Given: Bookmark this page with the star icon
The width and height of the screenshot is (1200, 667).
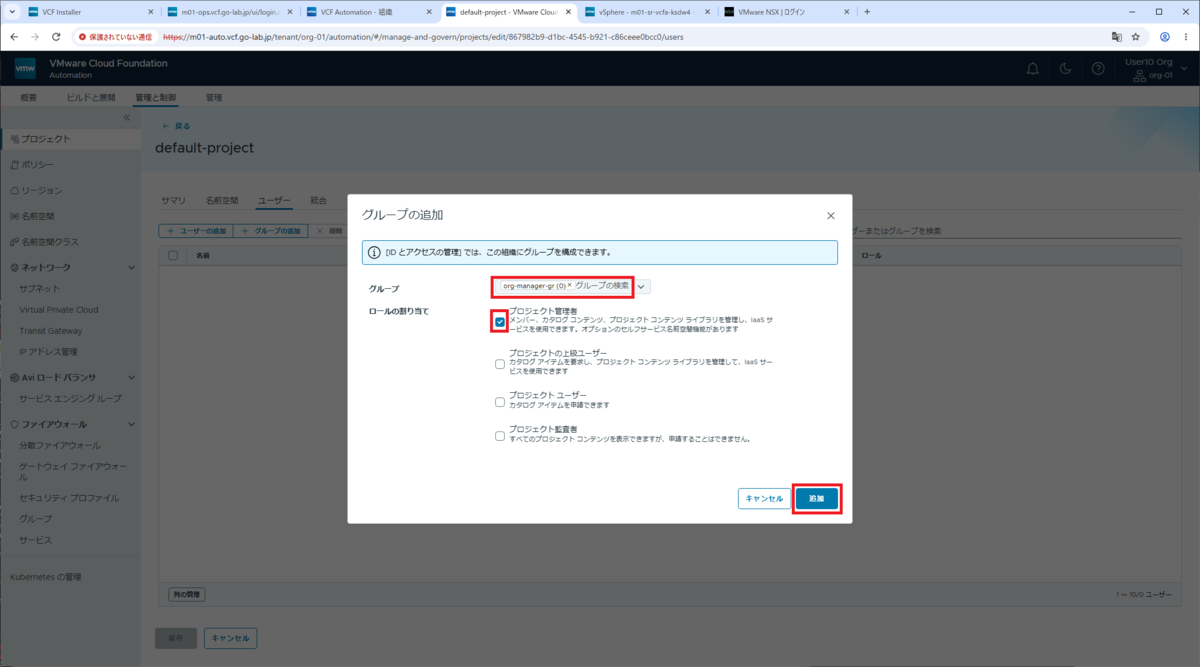Looking at the screenshot, I should click(1136, 36).
